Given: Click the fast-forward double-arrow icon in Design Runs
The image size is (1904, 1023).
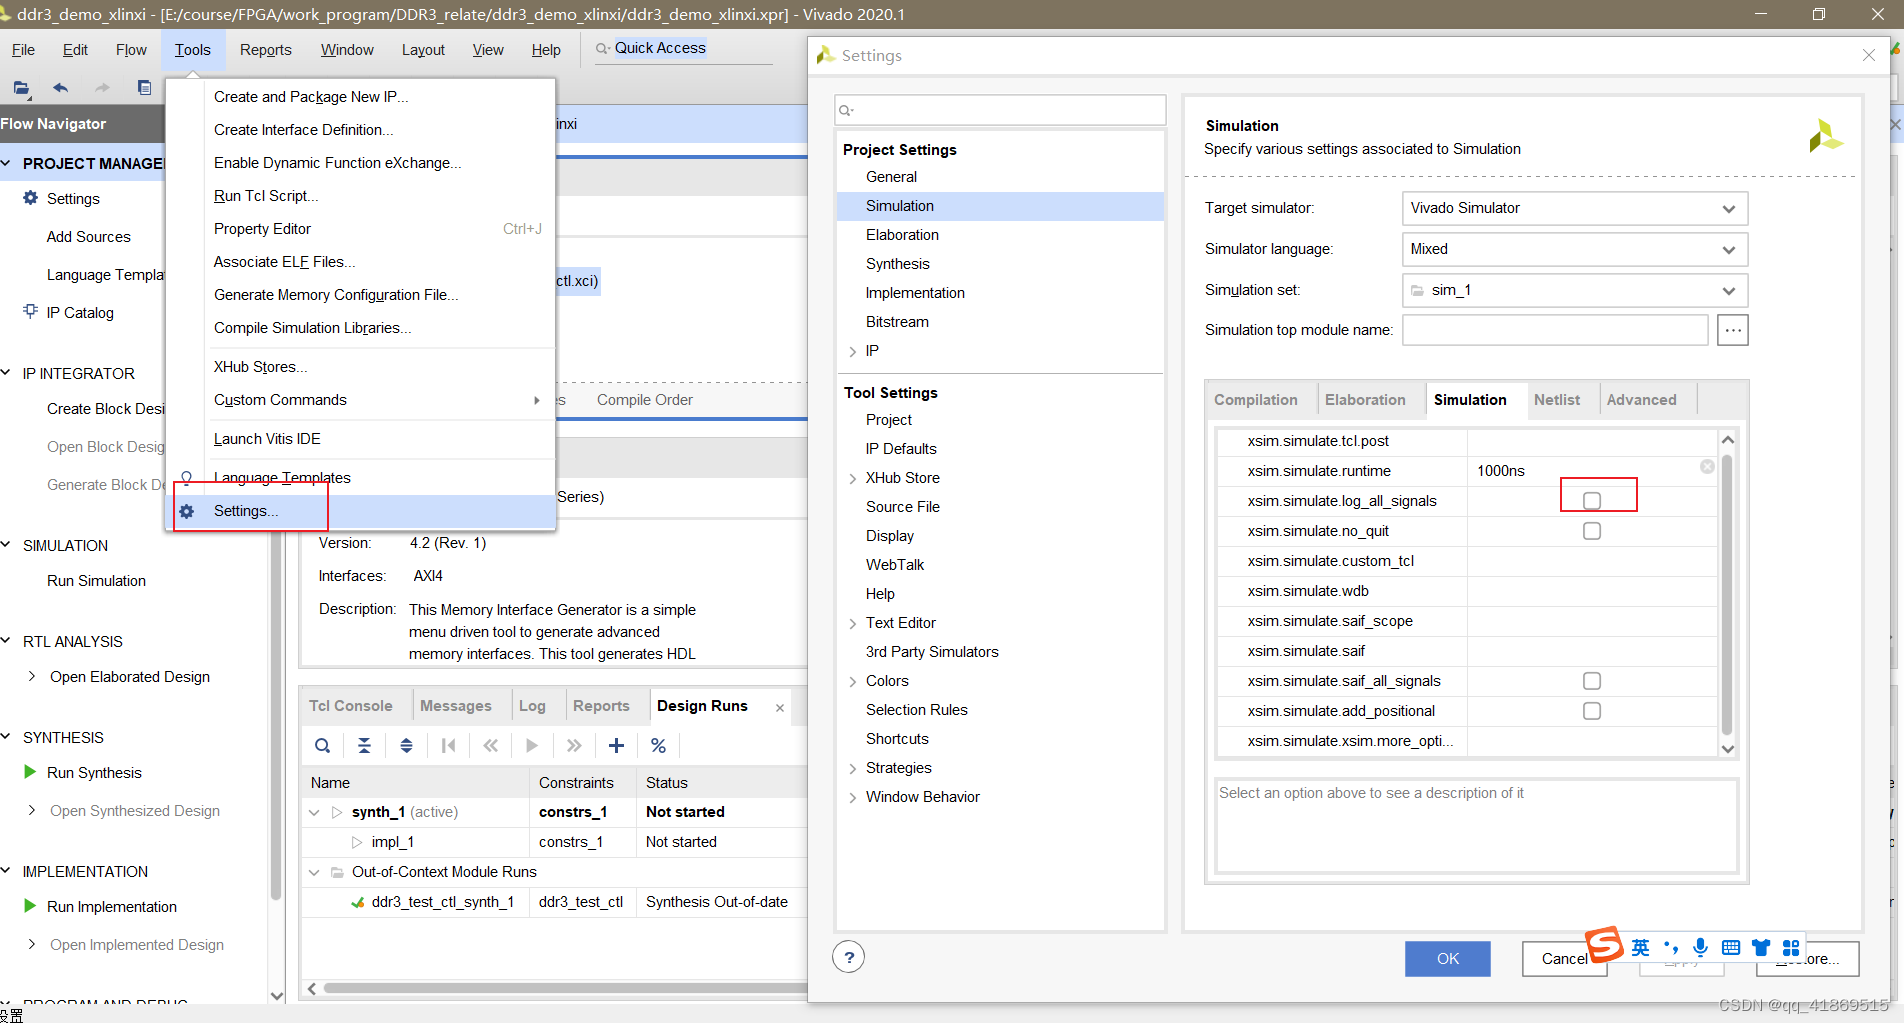Looking at the screenshot, I should click(574, 745).
